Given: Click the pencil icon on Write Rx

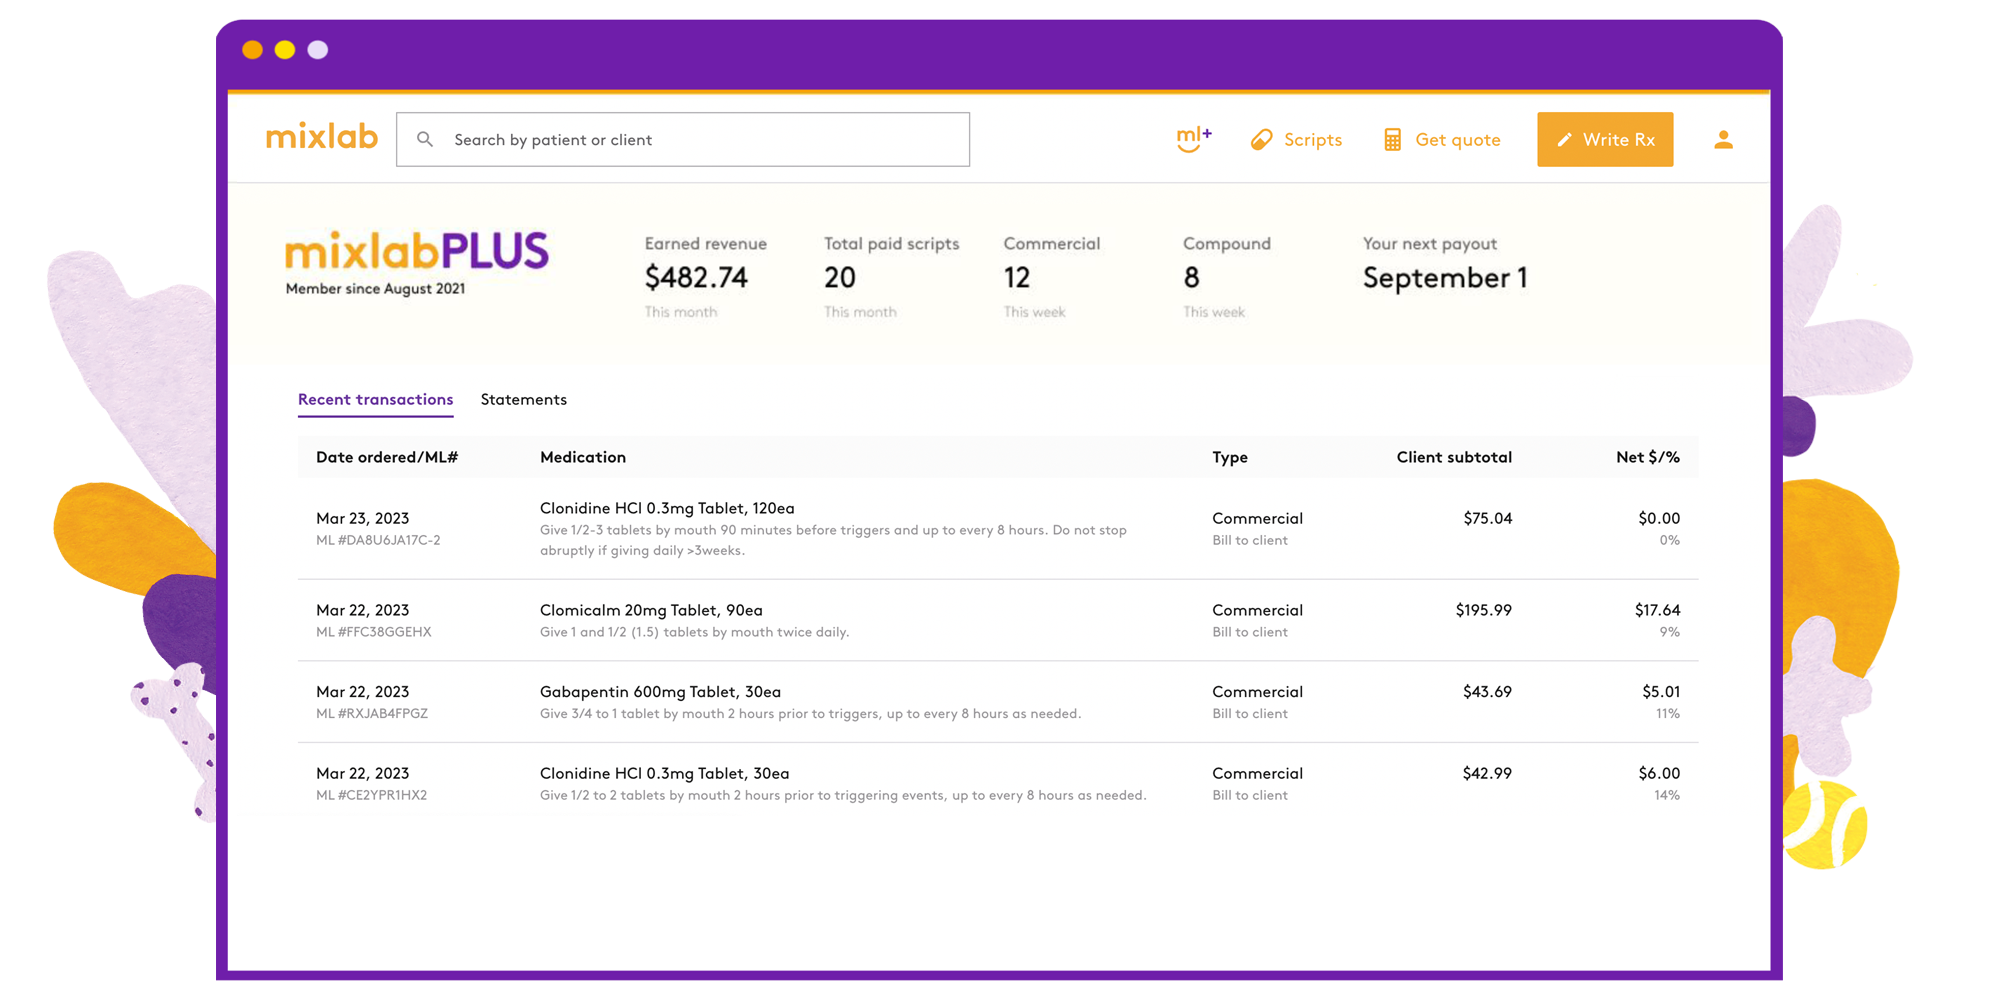Looking at the screenshot, I should pos(1564,140).
